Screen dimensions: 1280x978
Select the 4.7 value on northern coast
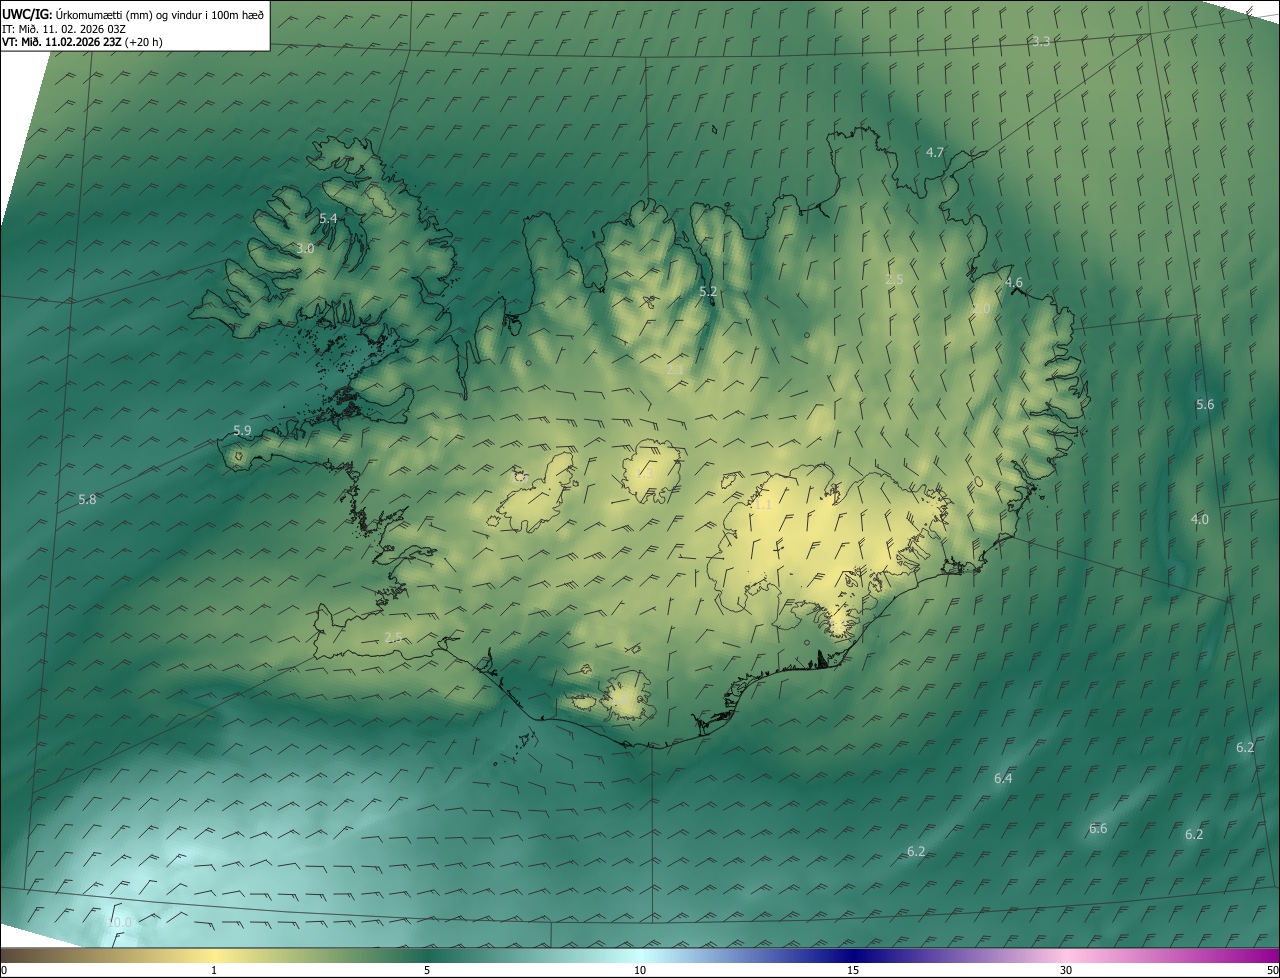pos(935,153)
